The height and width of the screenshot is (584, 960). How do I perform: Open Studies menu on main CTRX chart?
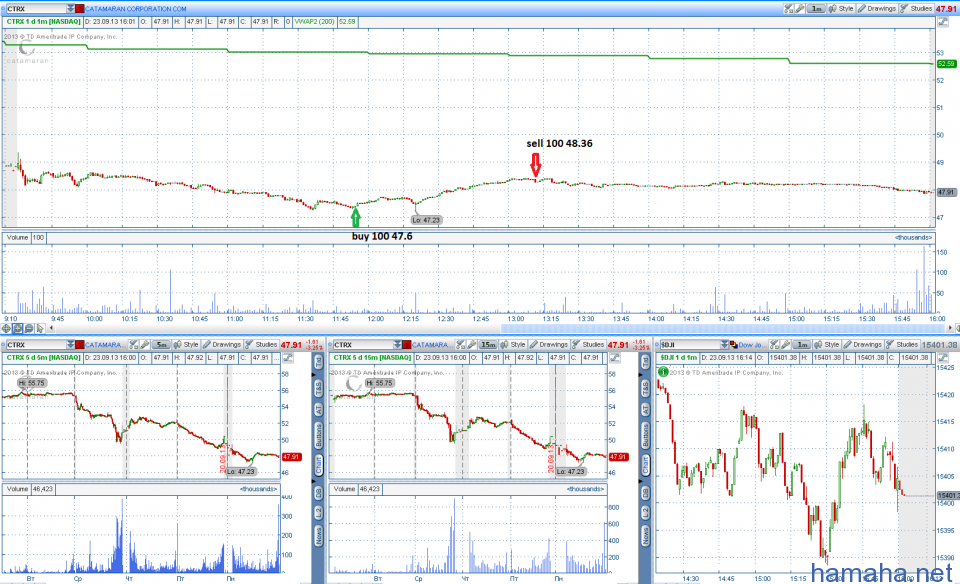click(x=916, y=9)
